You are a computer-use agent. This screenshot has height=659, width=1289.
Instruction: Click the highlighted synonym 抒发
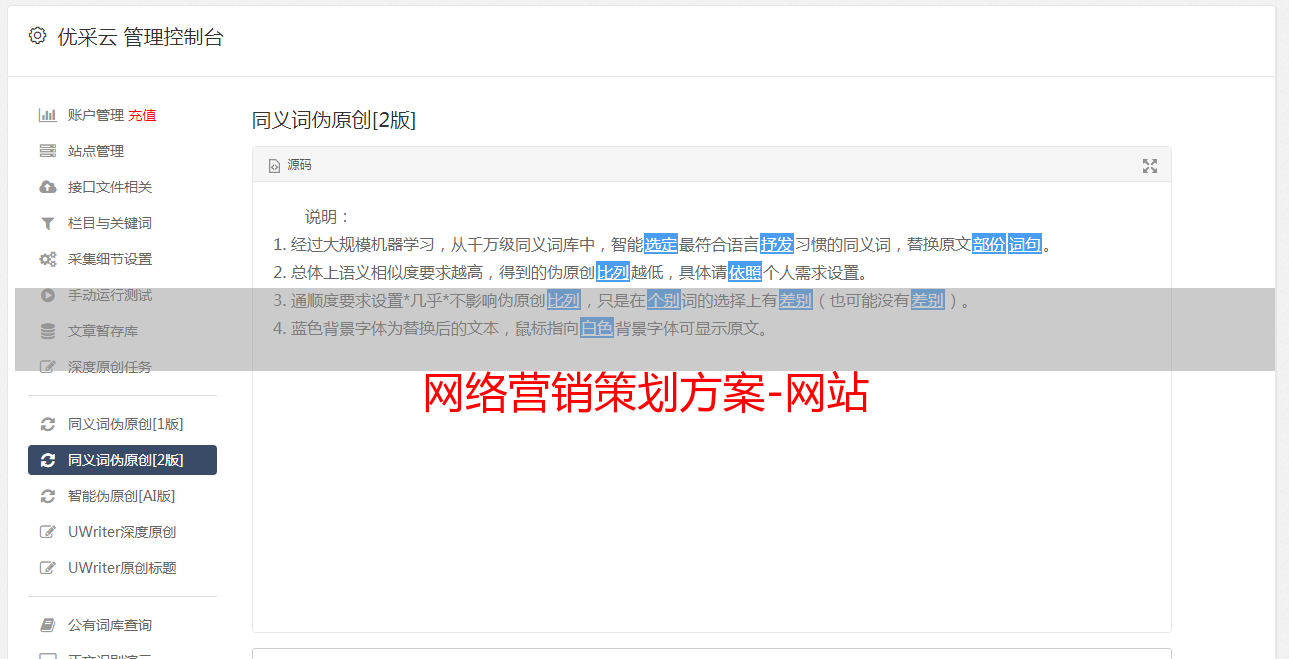click(x=777, y=244)
